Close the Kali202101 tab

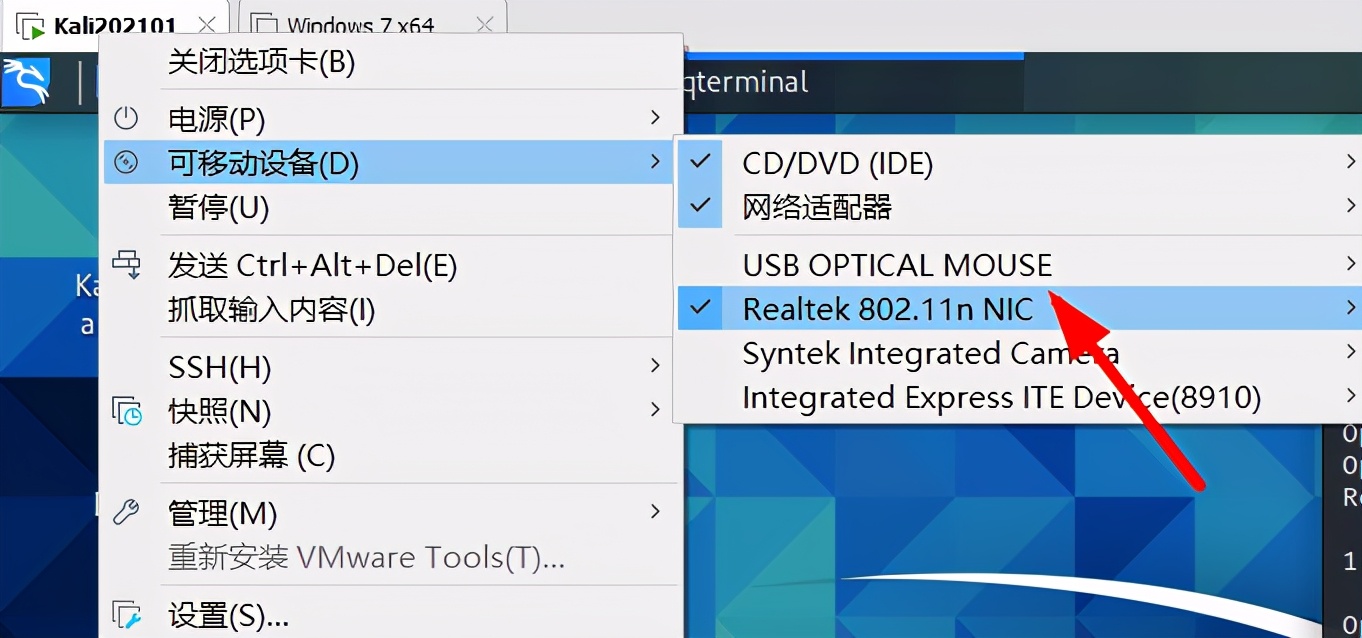tap(207, 25)
